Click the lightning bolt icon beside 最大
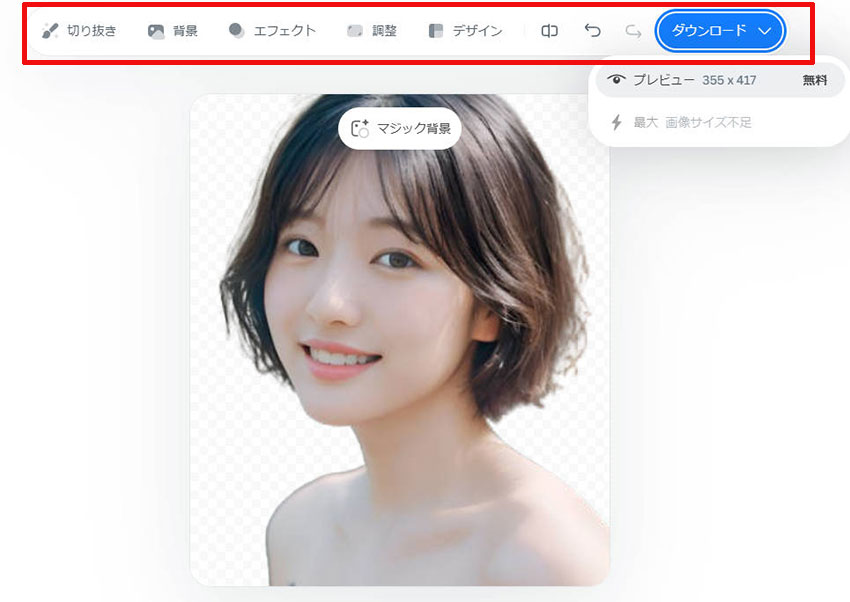 point(617,122)
